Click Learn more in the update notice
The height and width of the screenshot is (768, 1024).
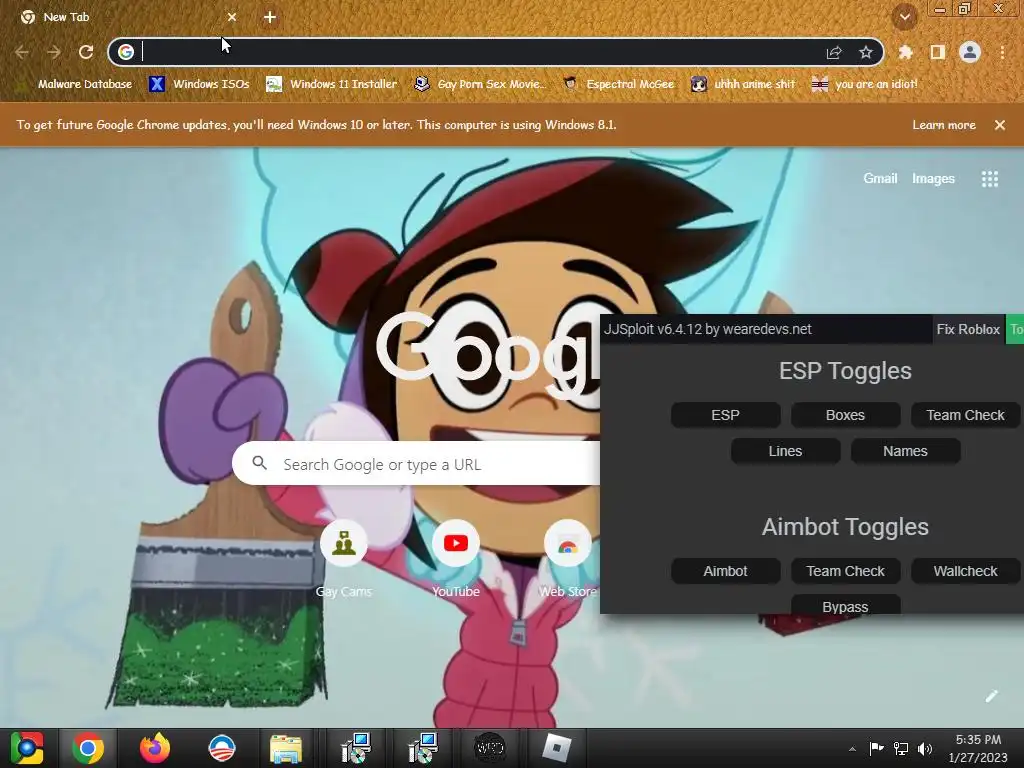click(944, 125)
